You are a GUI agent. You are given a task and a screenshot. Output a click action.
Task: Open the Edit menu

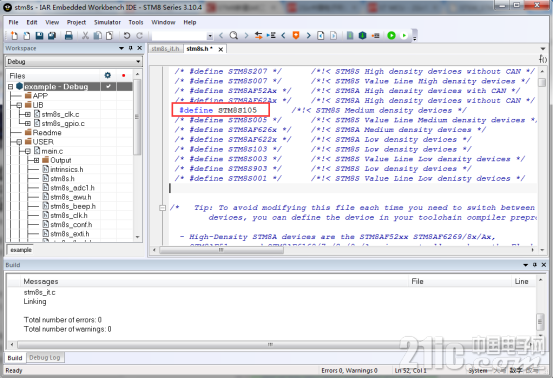[x=32, y=22]
